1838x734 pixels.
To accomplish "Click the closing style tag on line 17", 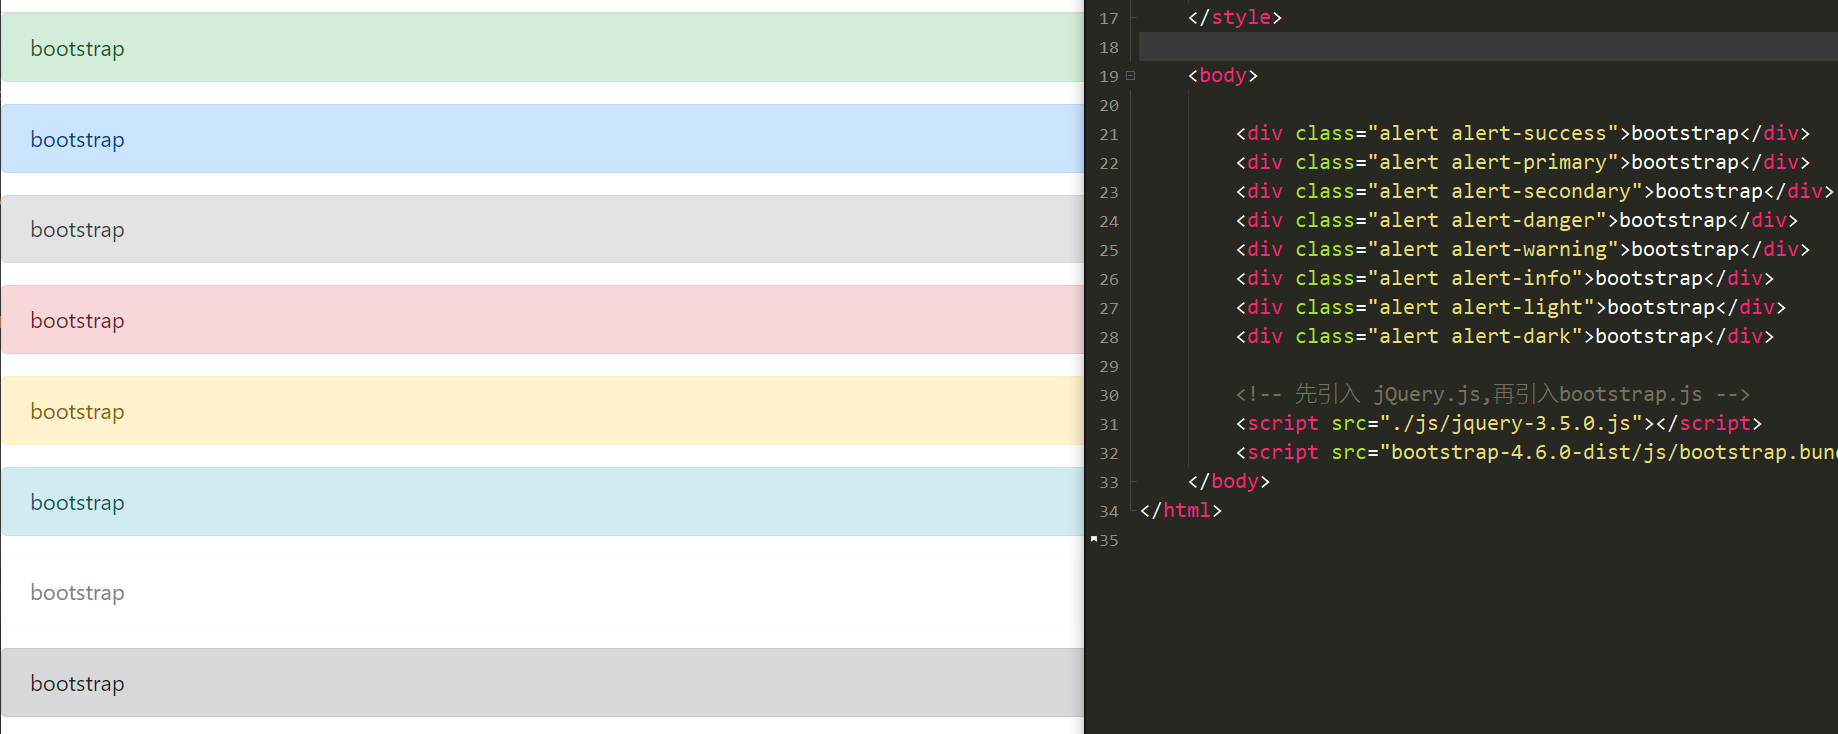I will (x=1235, y=17).
